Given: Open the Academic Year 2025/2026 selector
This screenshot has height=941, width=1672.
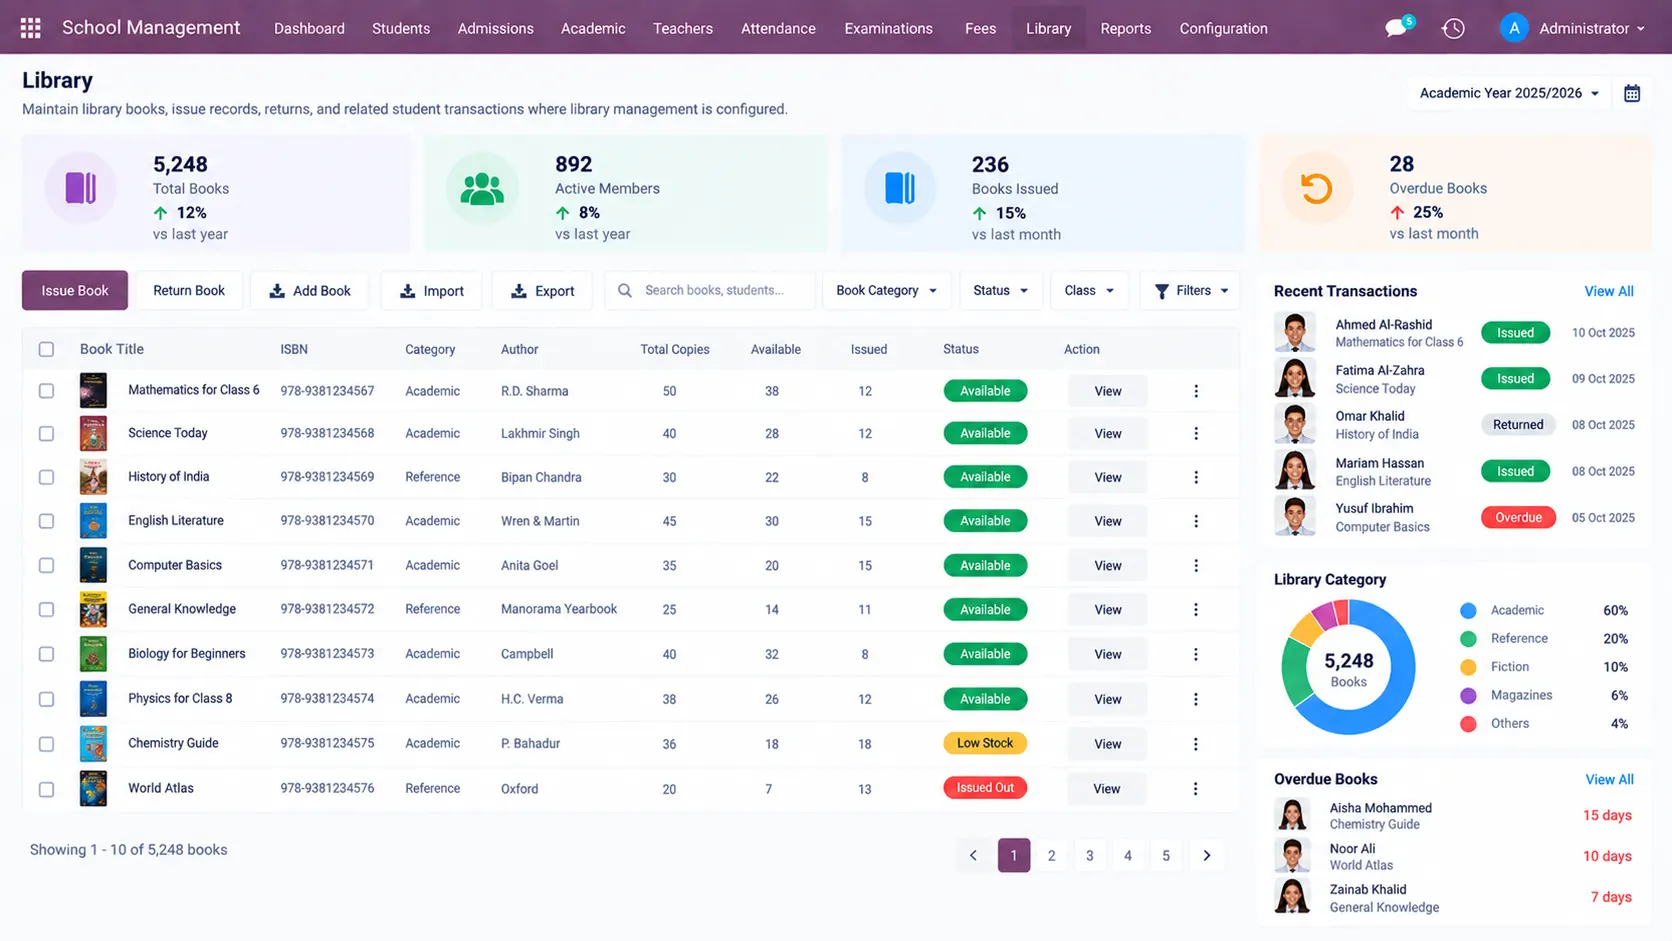Looking at the screenshot, I should click(x=1508, y=93).
